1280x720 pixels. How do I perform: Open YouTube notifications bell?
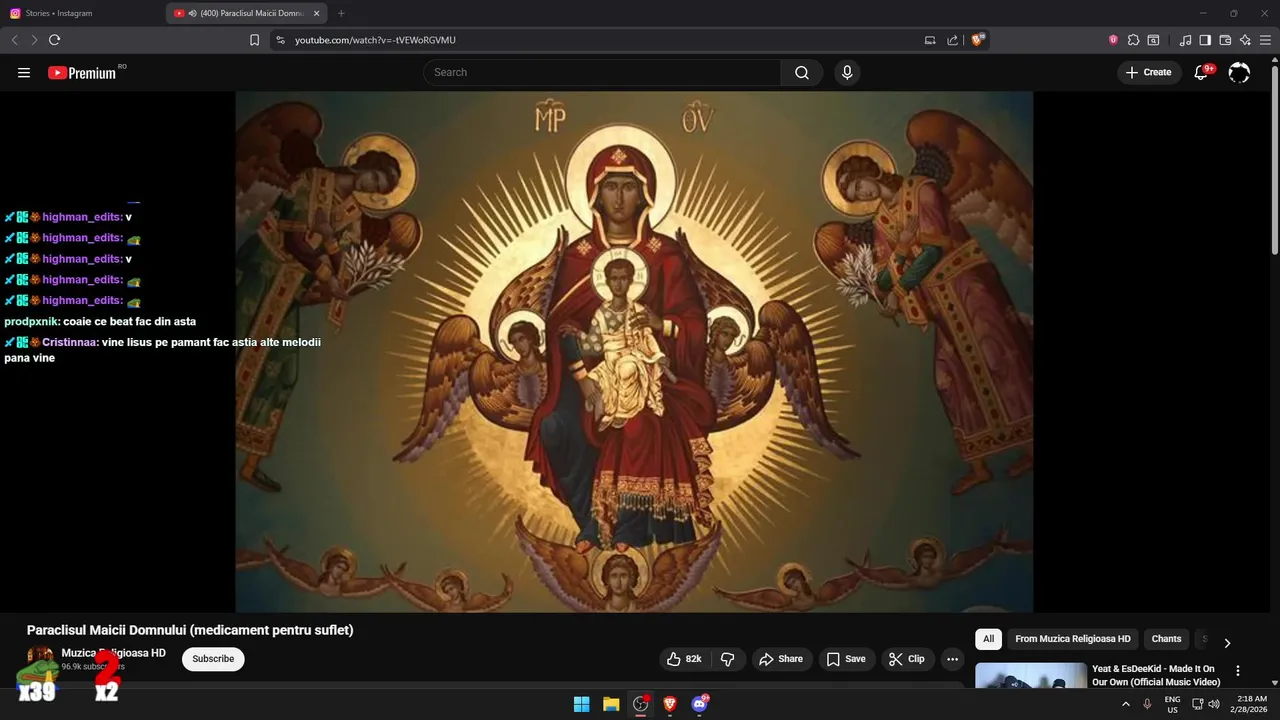tap(1202, 72)
